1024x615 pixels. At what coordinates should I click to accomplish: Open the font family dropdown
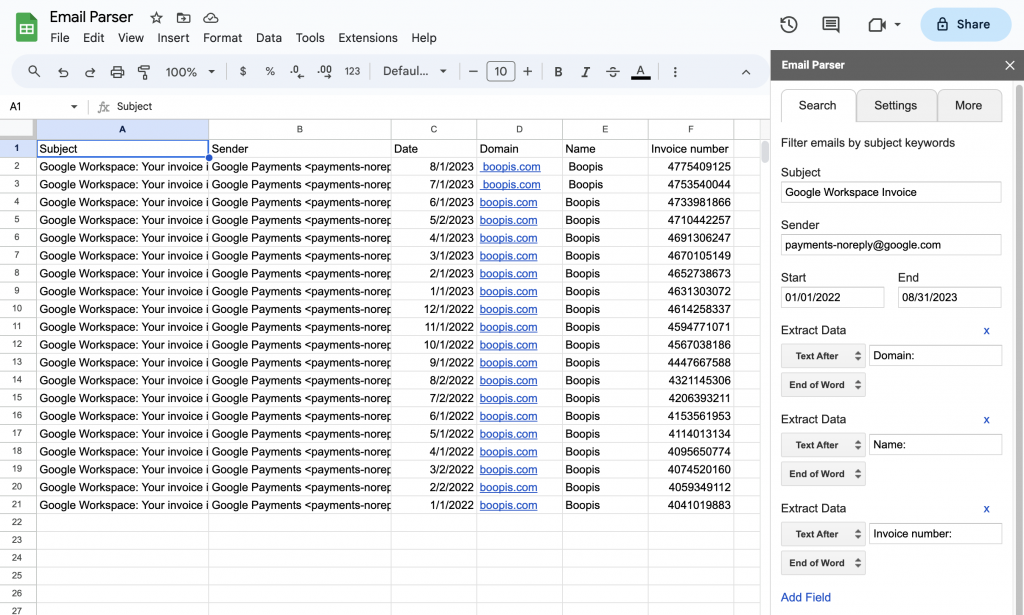415,71
